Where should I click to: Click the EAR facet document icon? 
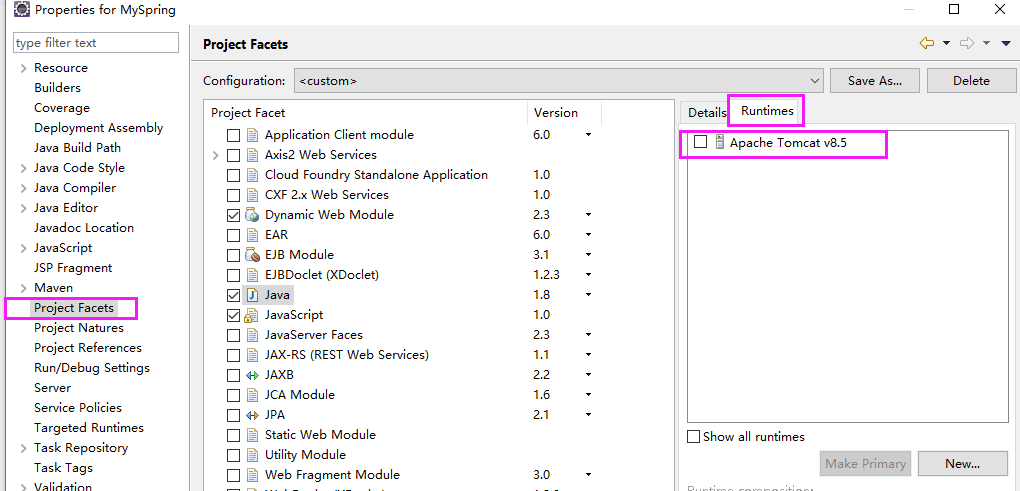point(252,235)
